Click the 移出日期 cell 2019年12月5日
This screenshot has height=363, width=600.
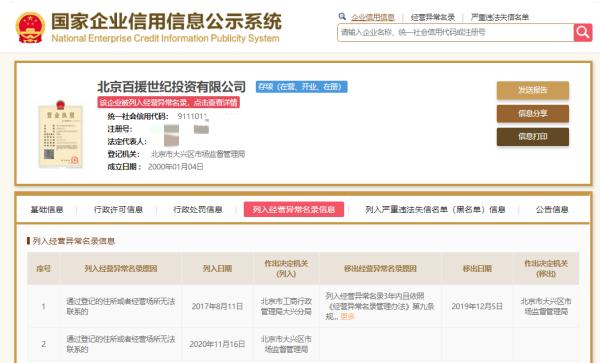click(x=477, y=306)
